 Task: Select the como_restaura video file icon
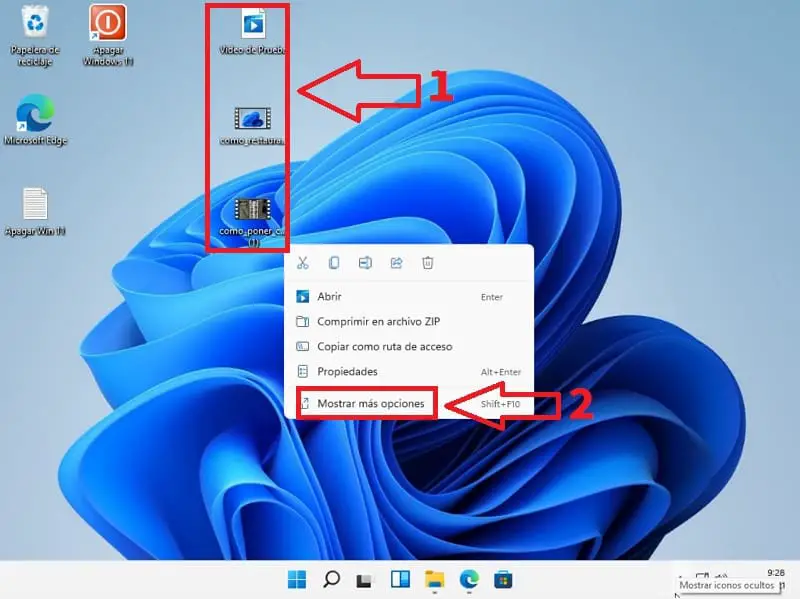[x=253, y=126]
